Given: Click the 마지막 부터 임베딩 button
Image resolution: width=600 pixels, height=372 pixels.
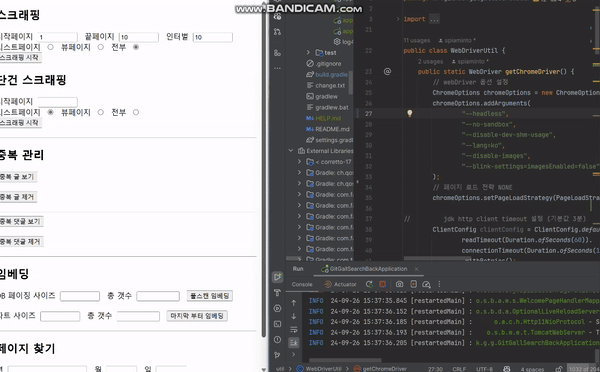Looking at the screenshot, I should [197, 316].
